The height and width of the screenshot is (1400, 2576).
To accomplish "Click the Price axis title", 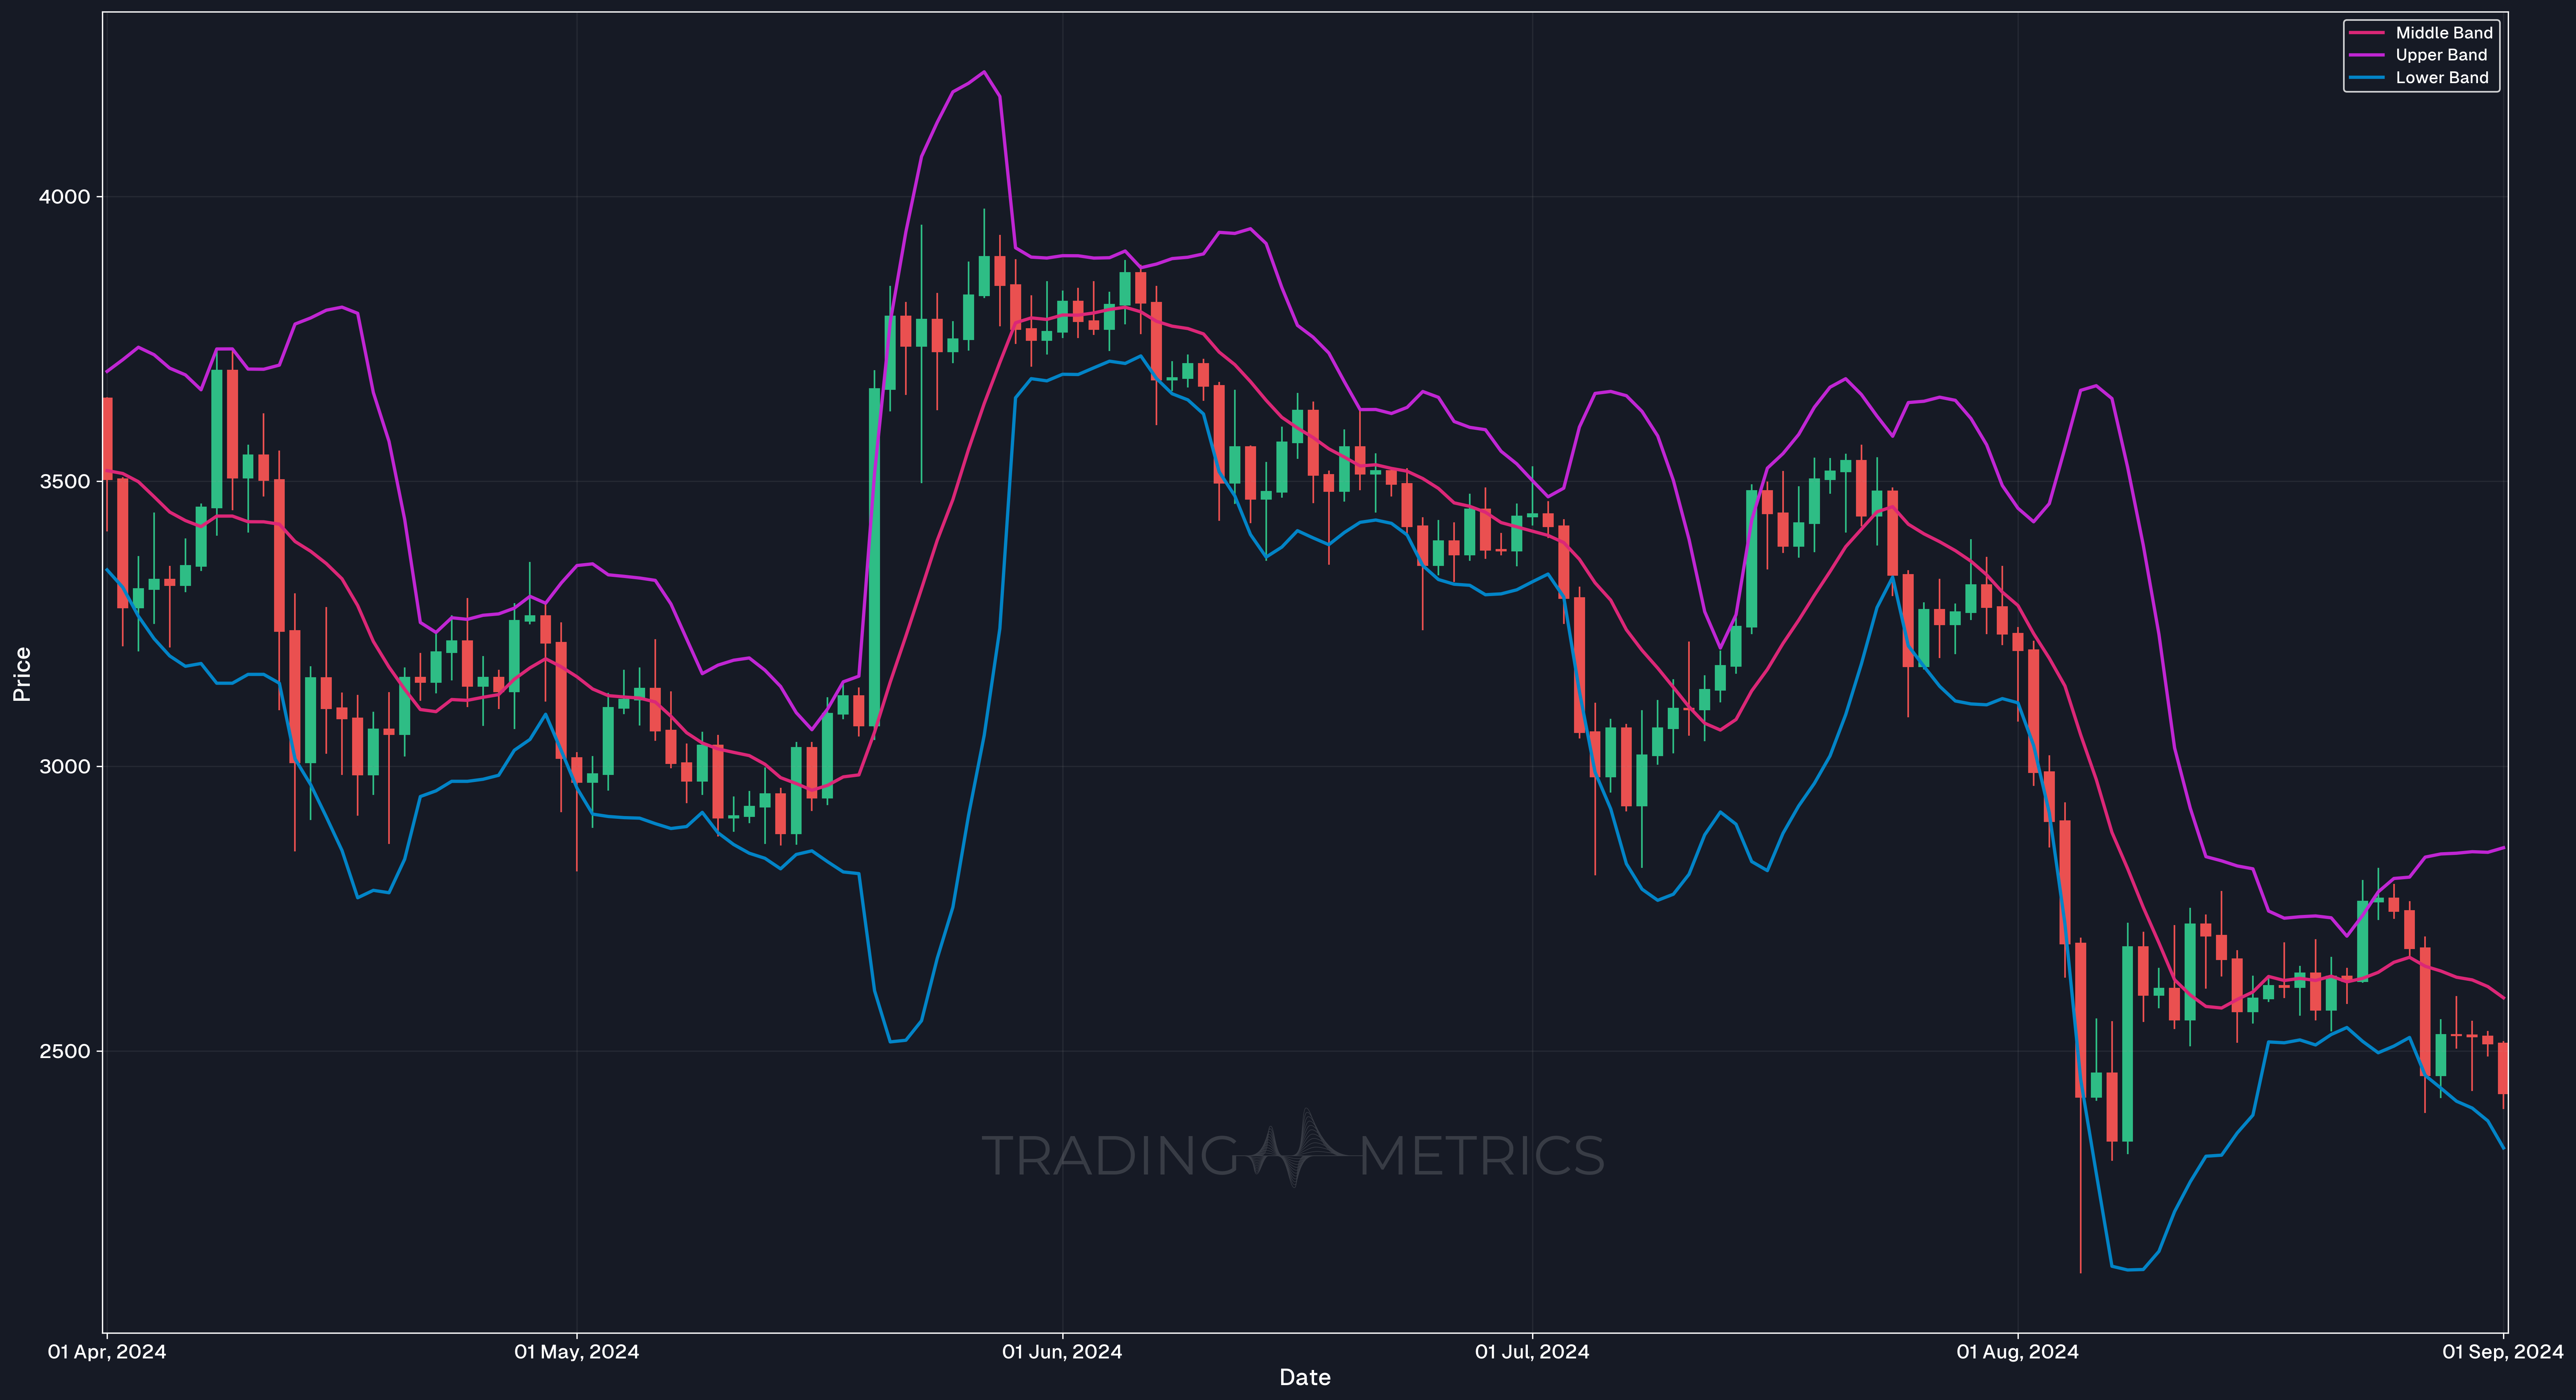I will (22, 674).
